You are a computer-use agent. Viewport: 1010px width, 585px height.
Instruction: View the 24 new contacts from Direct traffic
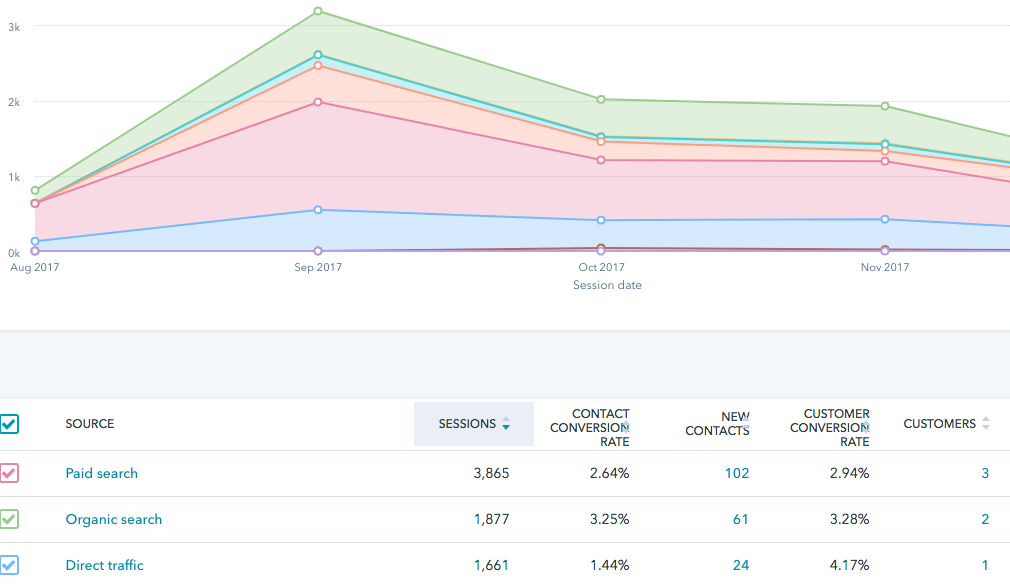click(741, 565)
